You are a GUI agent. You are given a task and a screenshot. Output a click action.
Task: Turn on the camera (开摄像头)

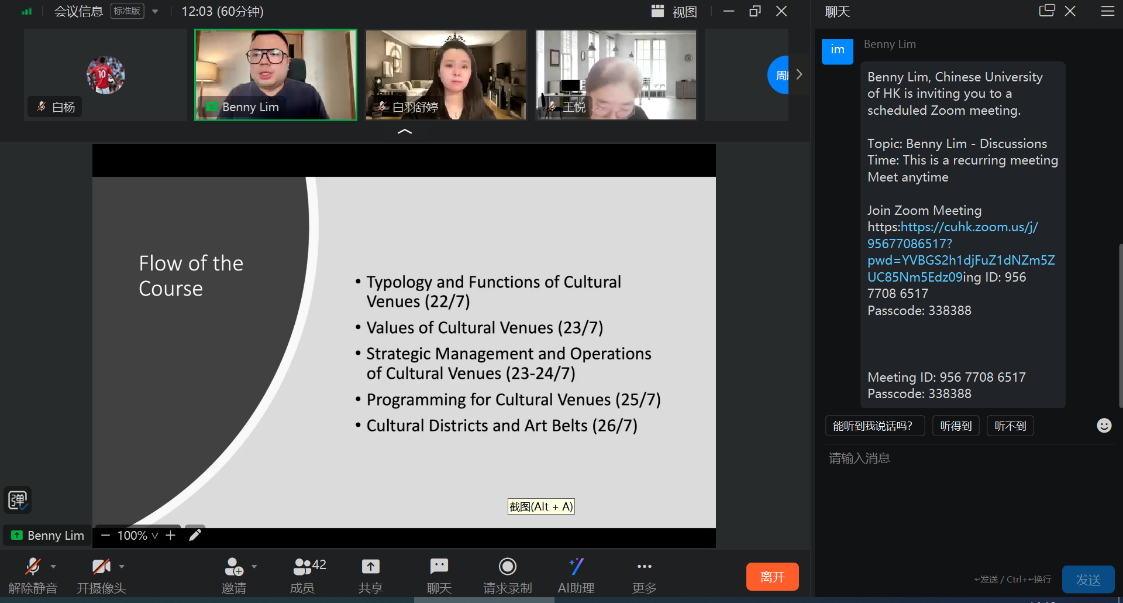click(101, 567)
